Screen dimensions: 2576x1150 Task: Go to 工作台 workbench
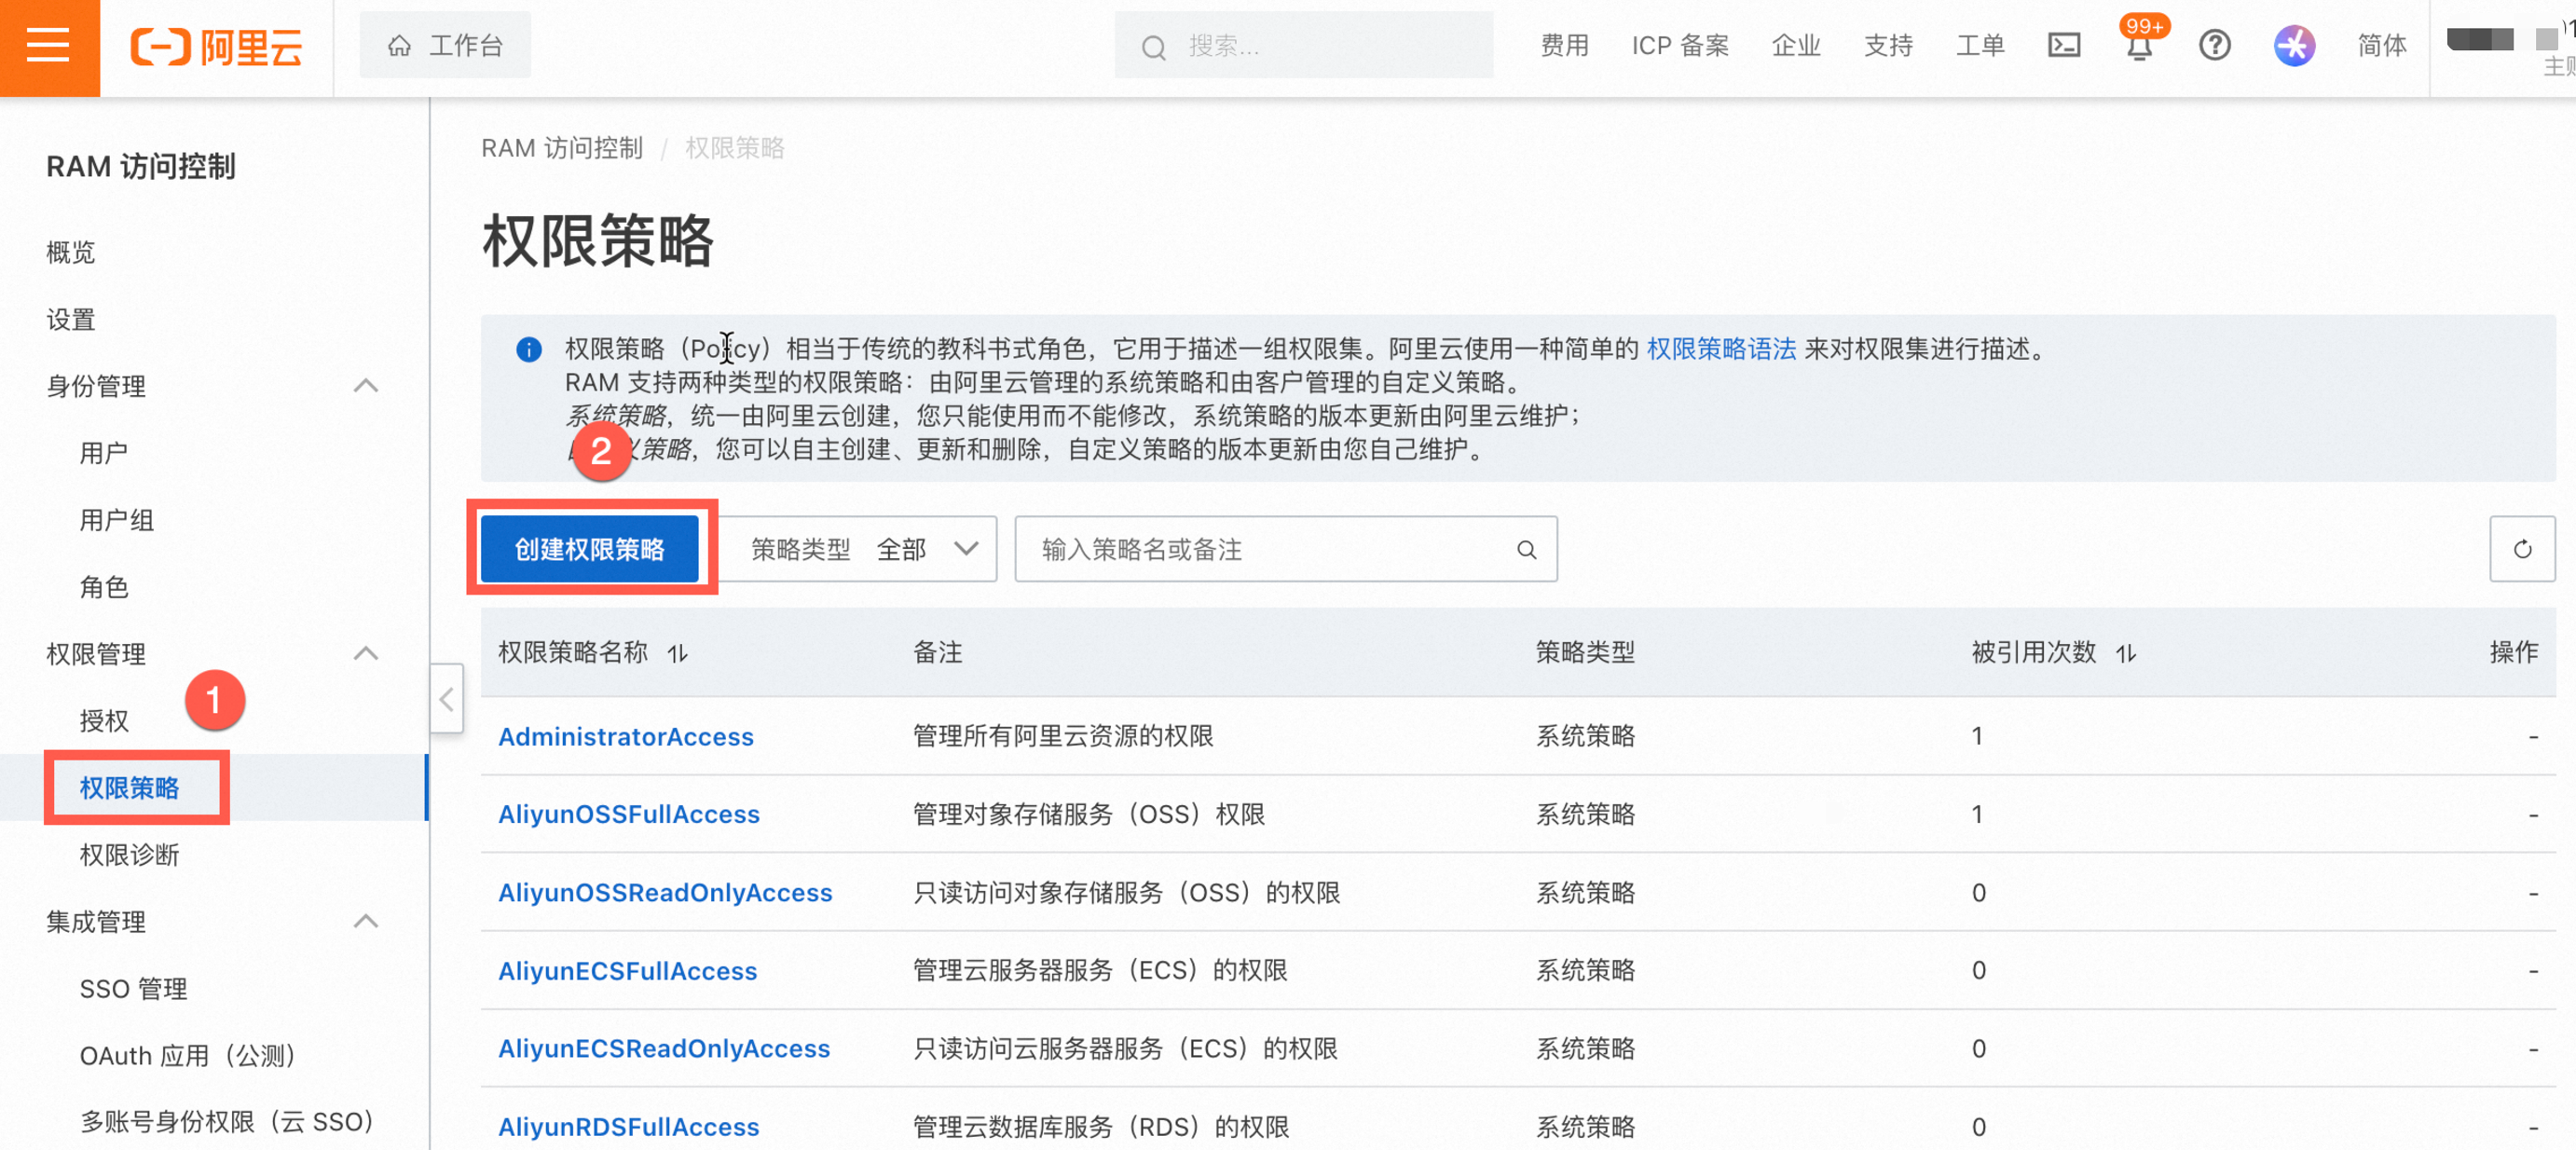[446, 46]
